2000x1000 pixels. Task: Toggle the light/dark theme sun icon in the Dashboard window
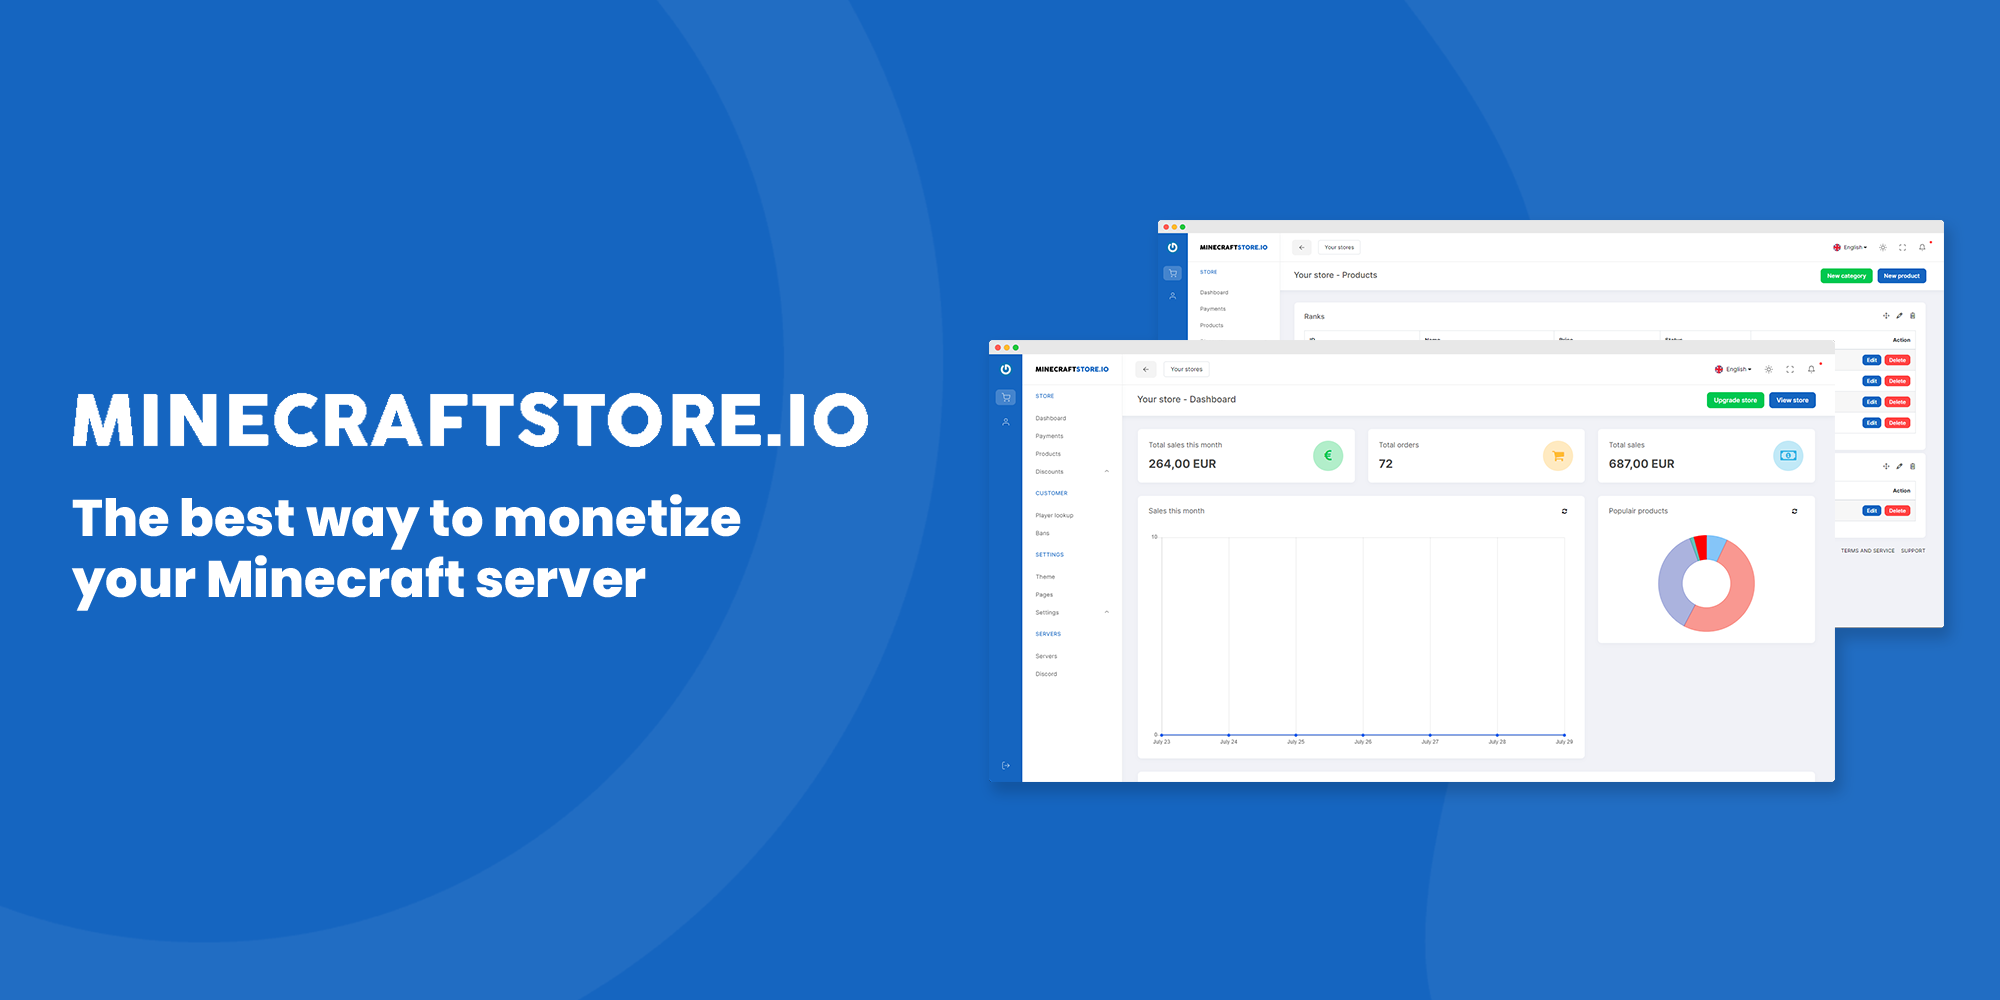1768,369
